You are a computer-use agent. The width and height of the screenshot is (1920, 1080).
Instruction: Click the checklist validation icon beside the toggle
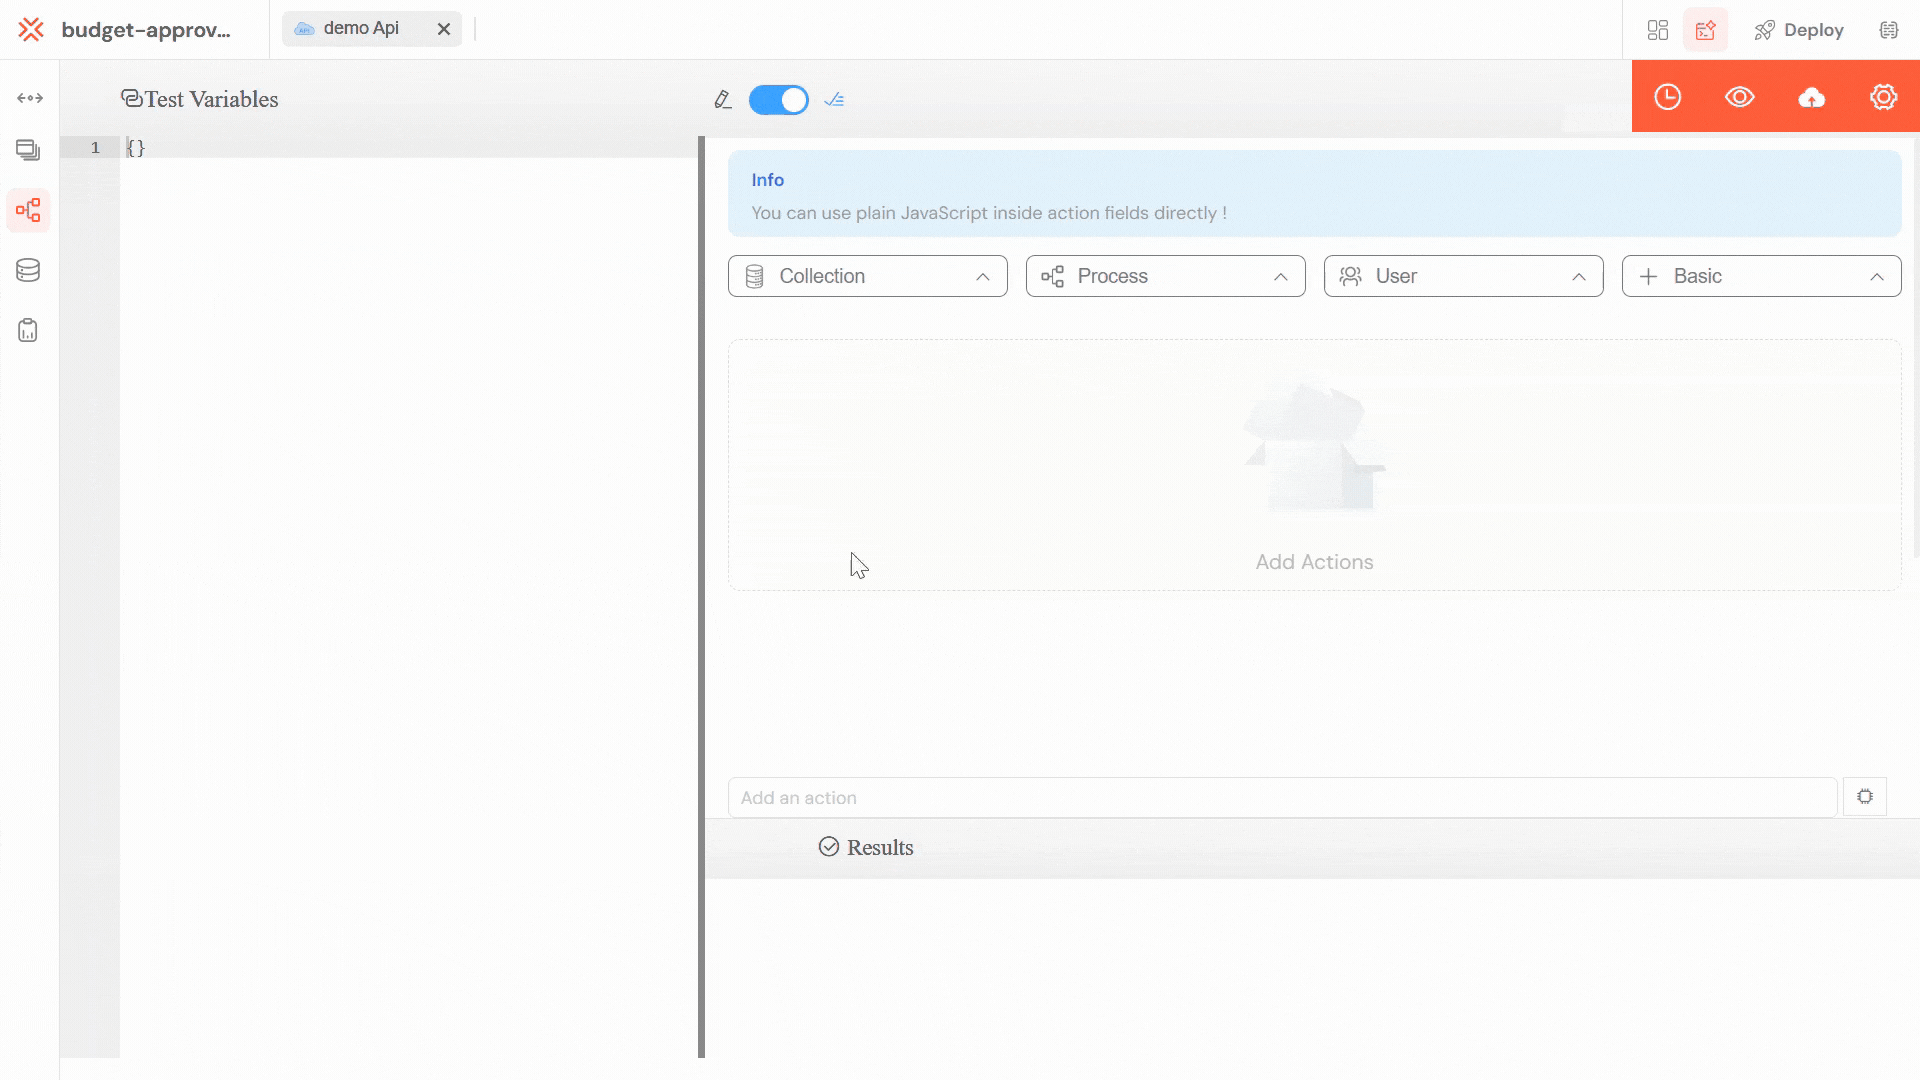[x=835, y=100]
